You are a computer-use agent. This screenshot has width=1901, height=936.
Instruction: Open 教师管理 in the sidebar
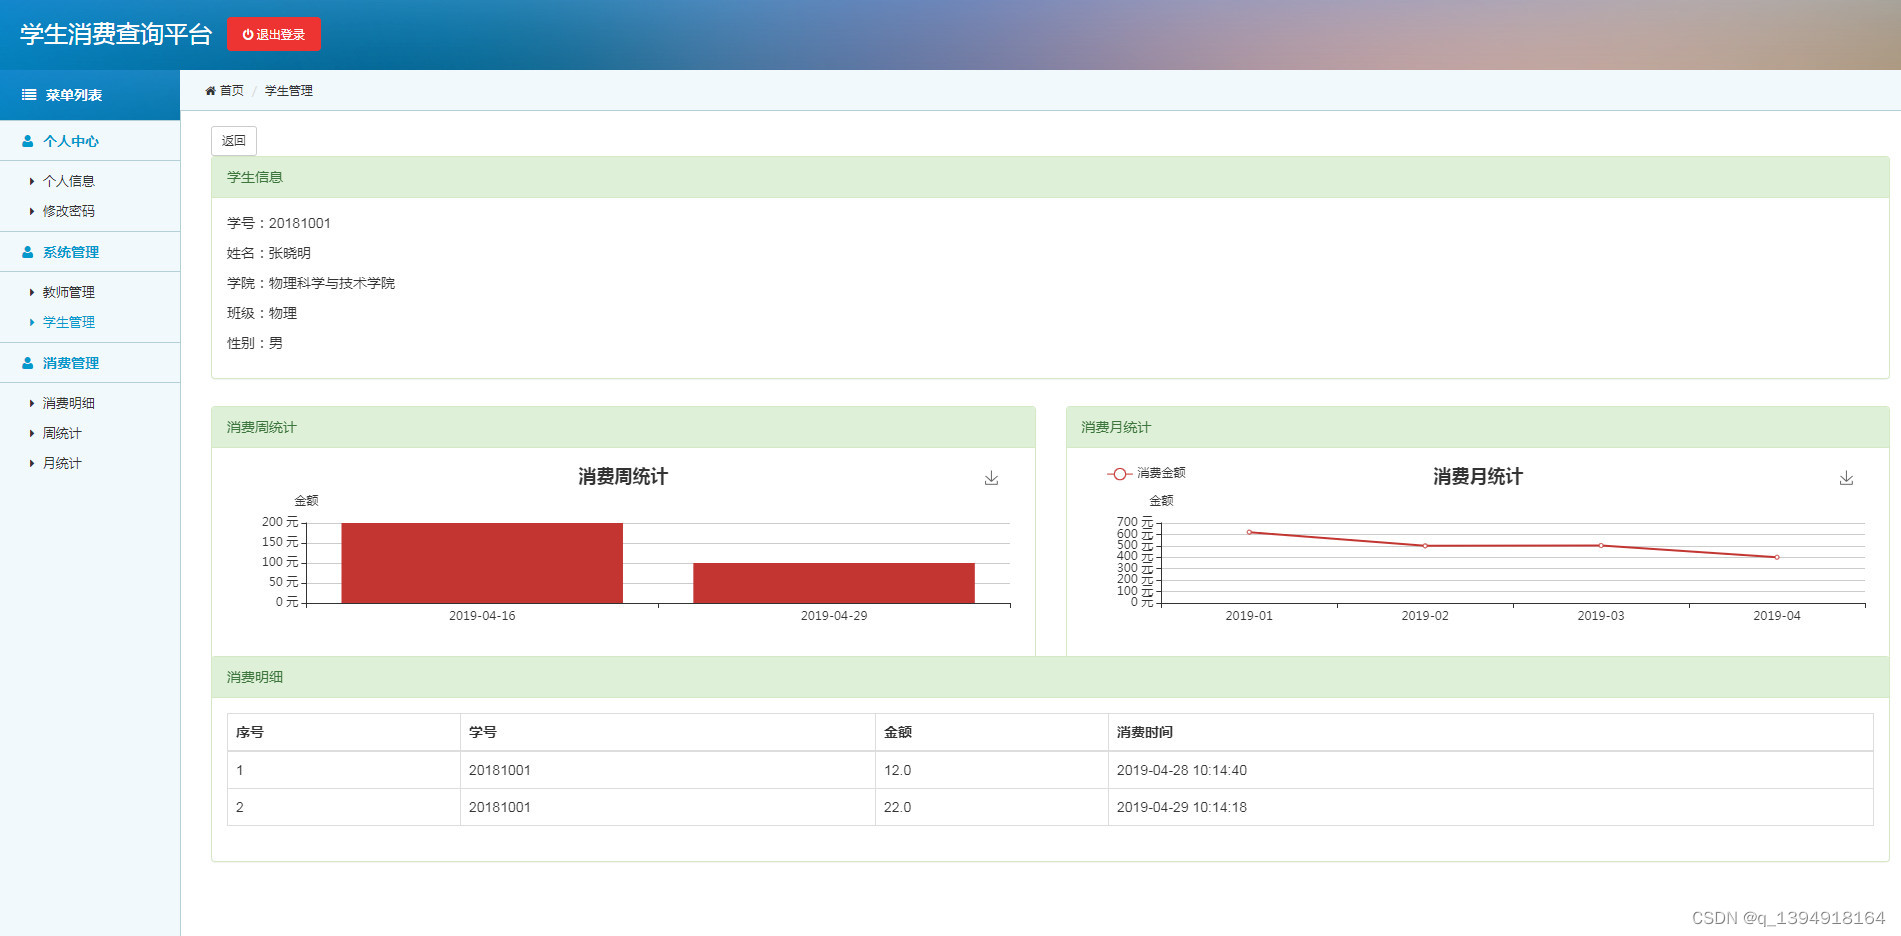(69, 292)
